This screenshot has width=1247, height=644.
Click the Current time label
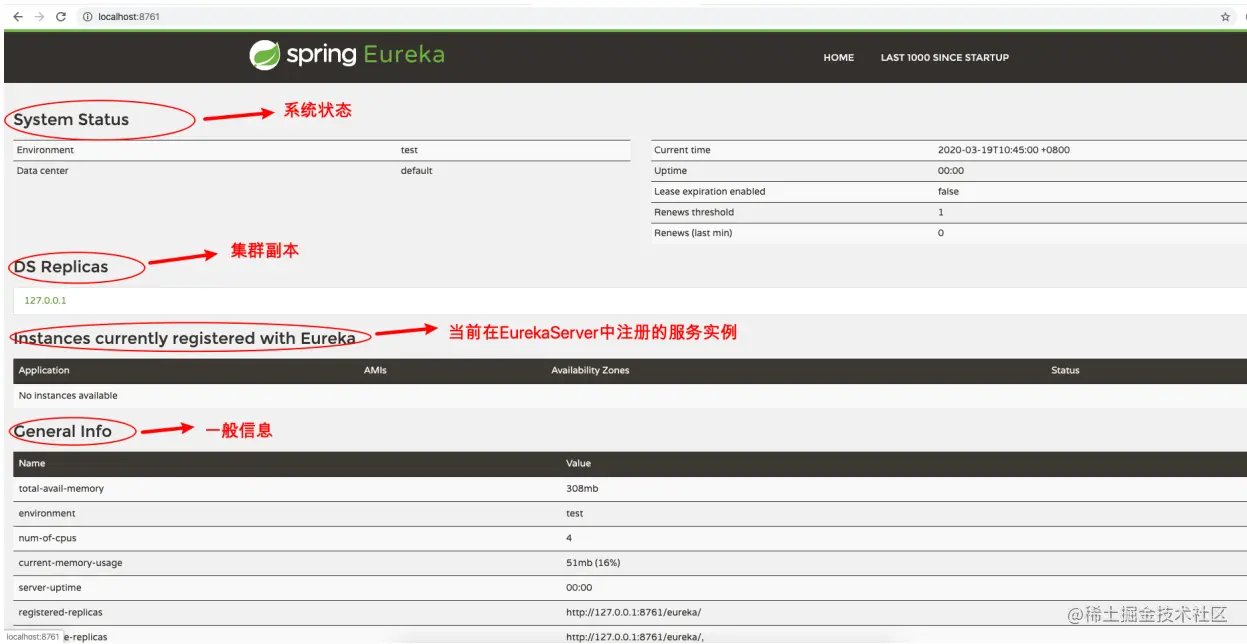click(x=682, y=150)
